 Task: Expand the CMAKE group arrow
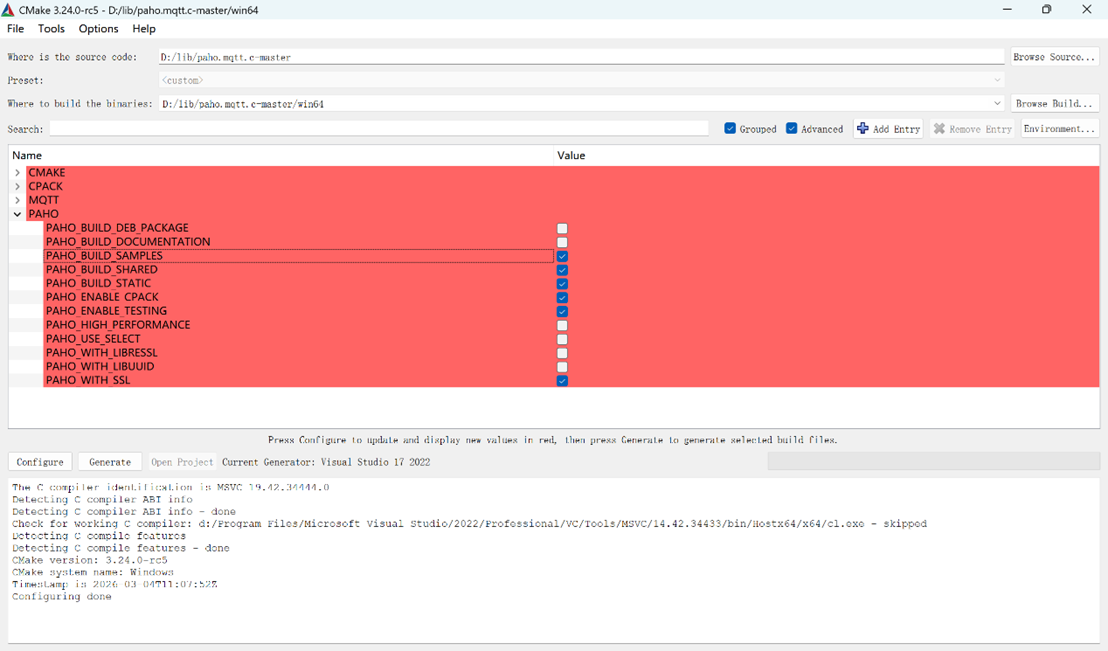pyautogui.click(x=18, y=172)
